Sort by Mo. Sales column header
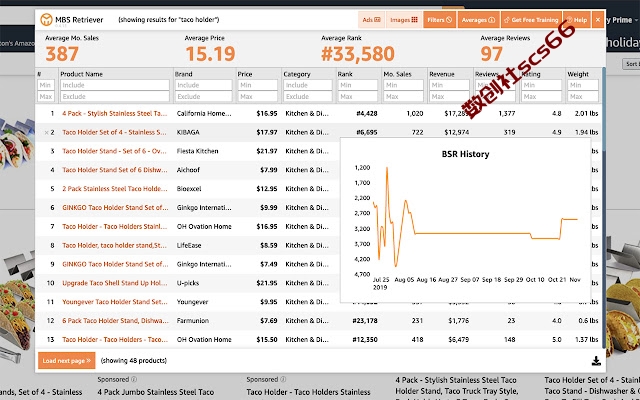640x400 pixels. 398,74
